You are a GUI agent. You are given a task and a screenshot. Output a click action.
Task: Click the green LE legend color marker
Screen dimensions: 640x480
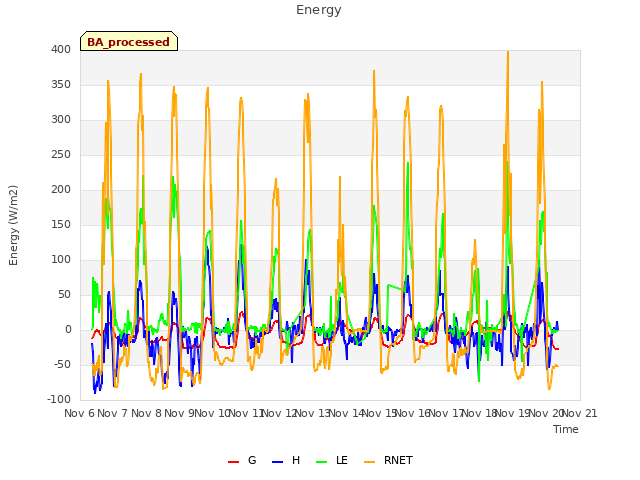(322, 462)
